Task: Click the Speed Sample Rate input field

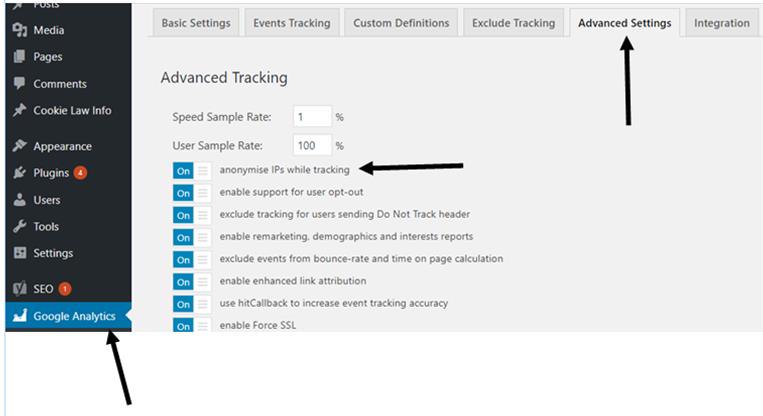Action: point(312,117)
